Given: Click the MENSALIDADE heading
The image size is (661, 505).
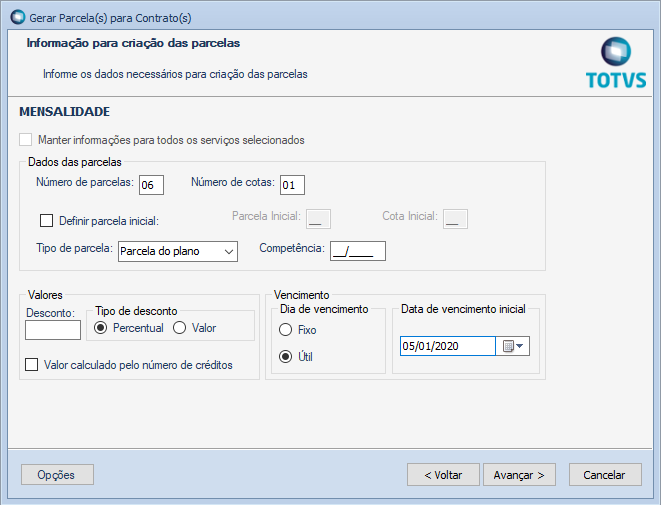Looking at the screenshot, I should coord(64,112).
